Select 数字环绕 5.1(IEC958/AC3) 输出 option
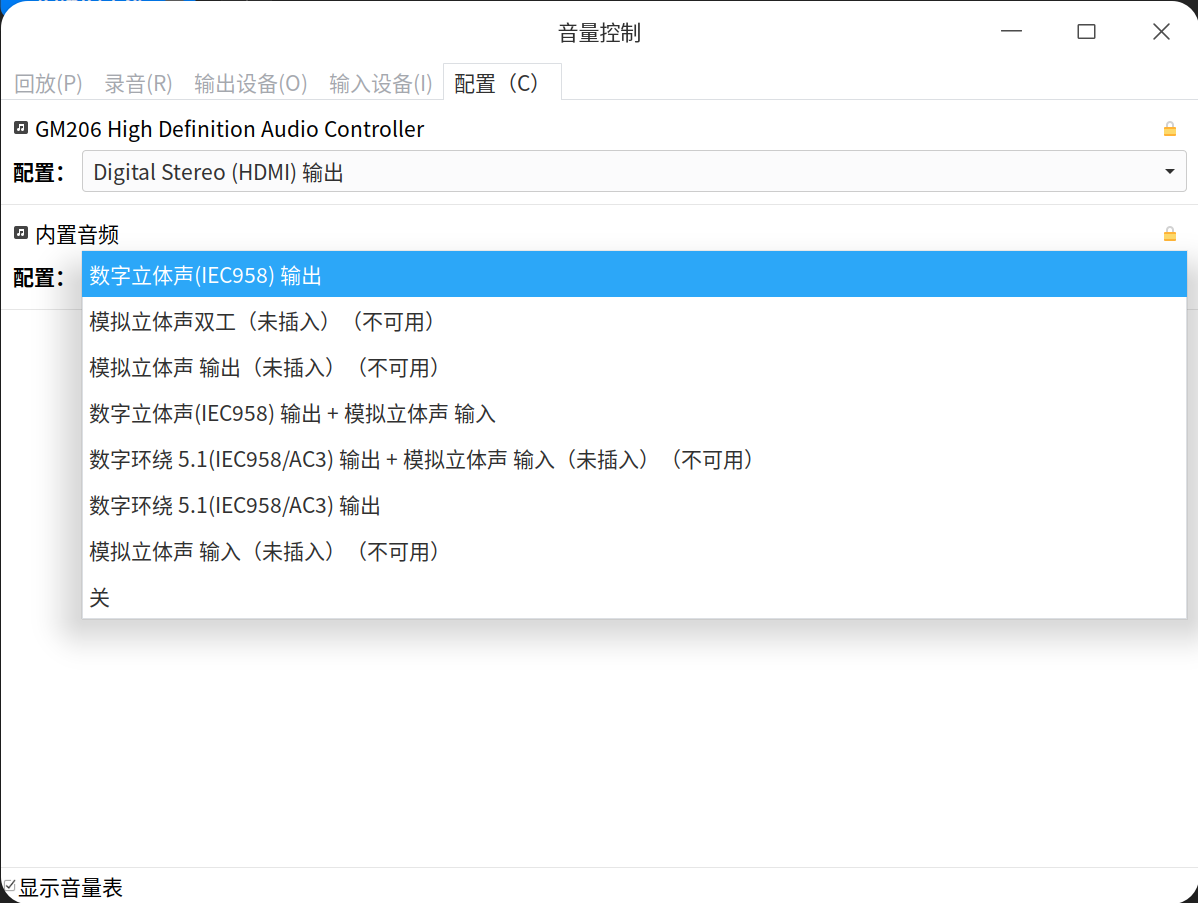 [x=634, y=505]
